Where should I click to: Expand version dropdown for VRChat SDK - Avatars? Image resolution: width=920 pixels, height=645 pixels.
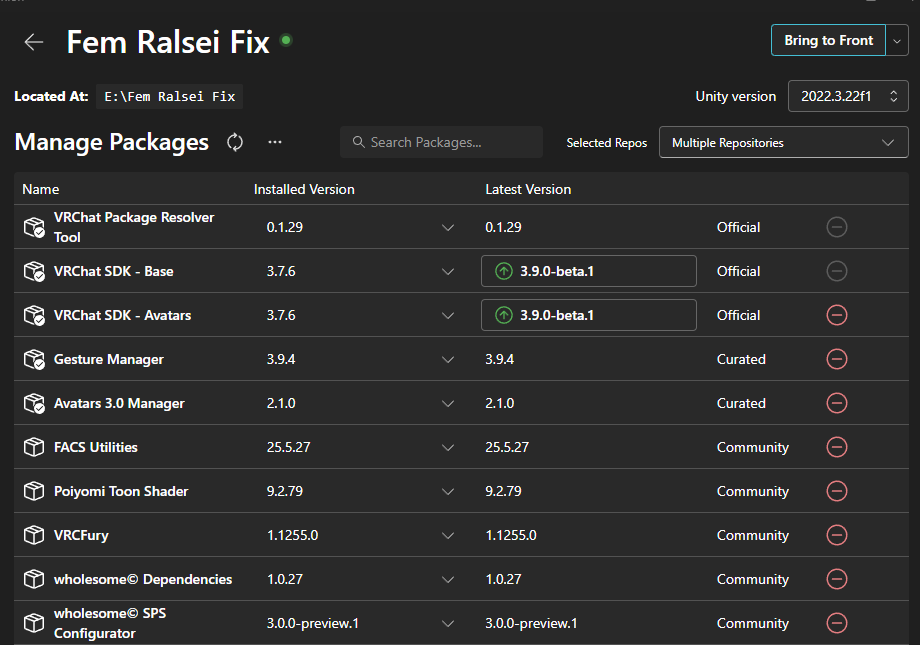448,316
